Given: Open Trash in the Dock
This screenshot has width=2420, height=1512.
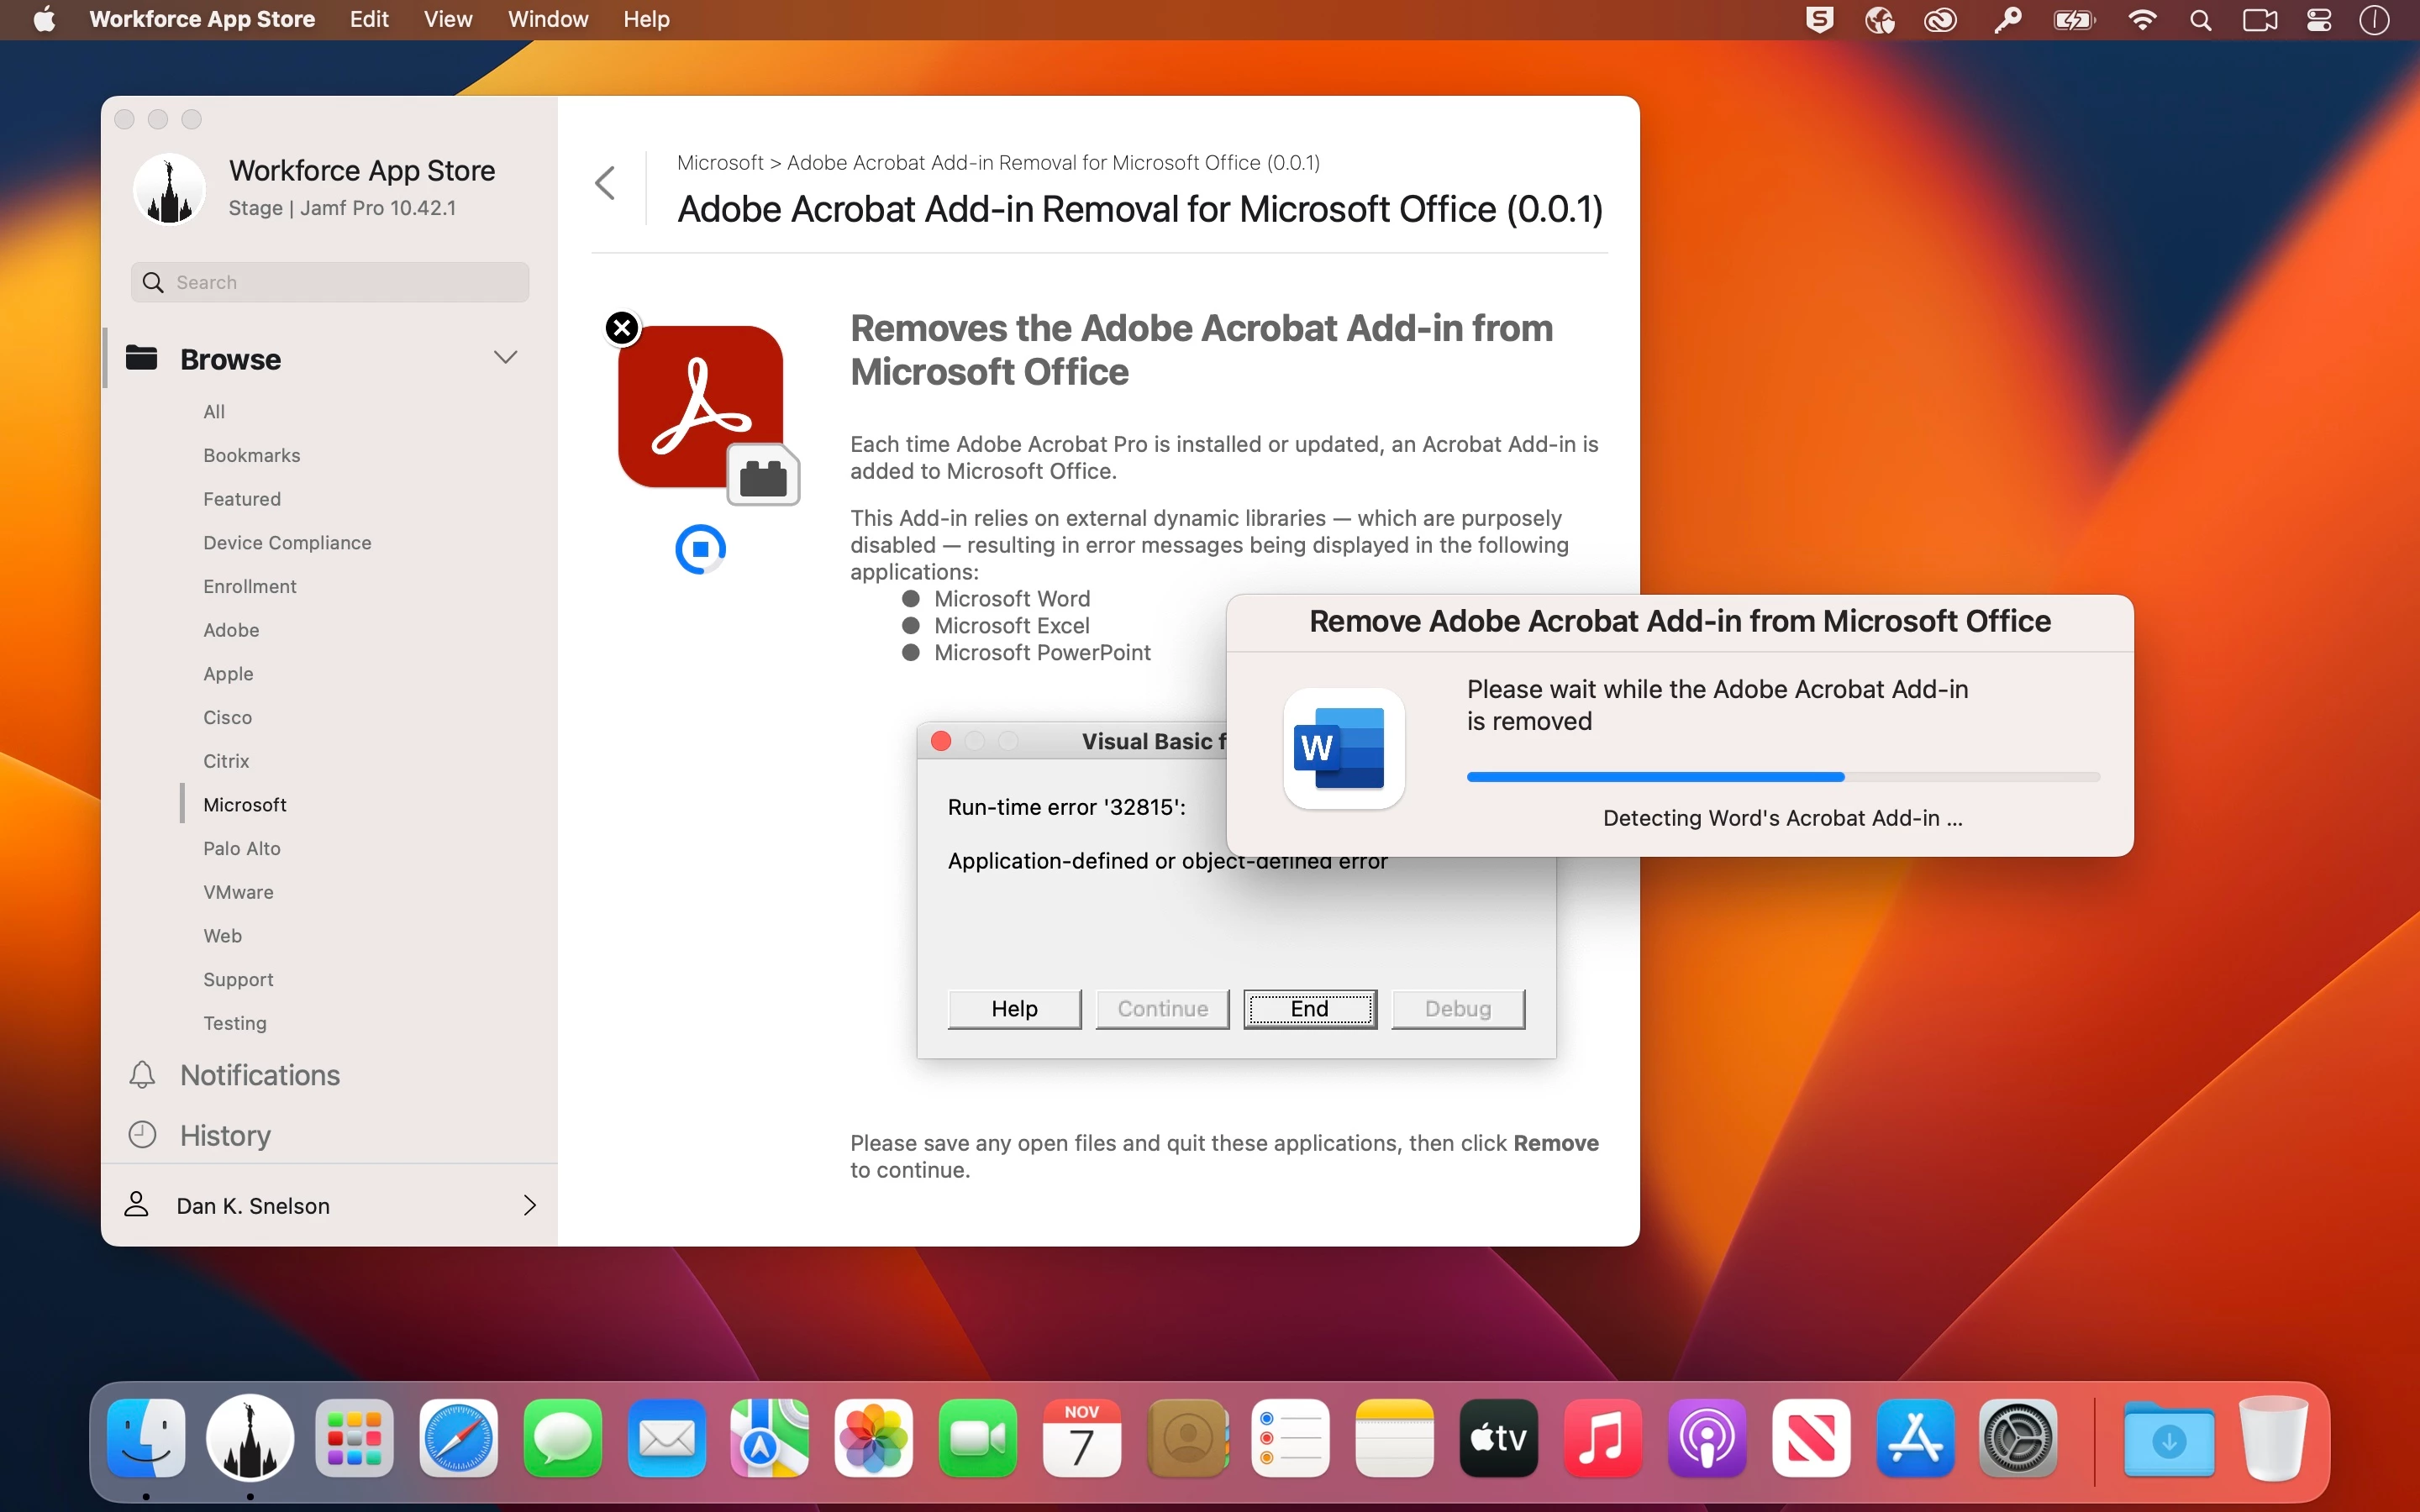Looking at the screenshot, I should click(2274, 1439).
